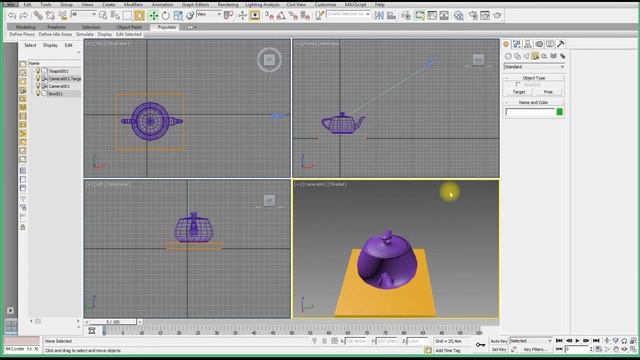The image size is (640, 360).
Task: Toggle the Spinner Snap button
Action: pos(305,16)
